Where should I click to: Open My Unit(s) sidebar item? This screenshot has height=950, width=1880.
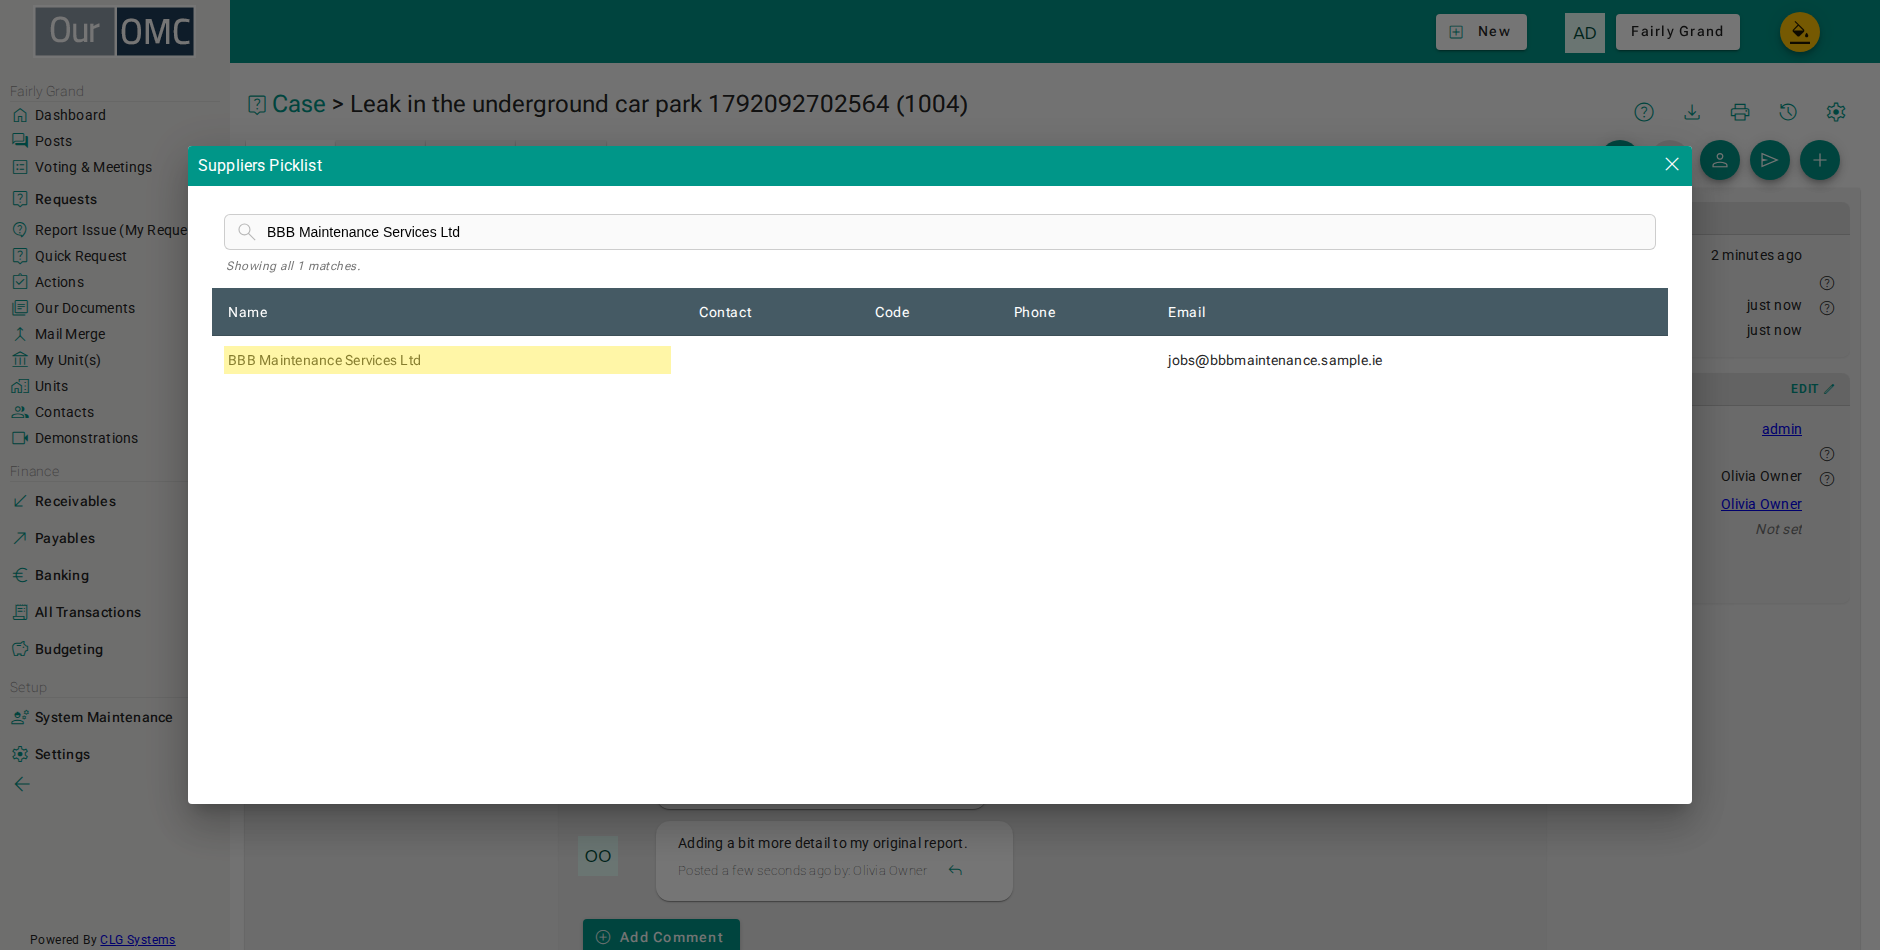[67, 360]
